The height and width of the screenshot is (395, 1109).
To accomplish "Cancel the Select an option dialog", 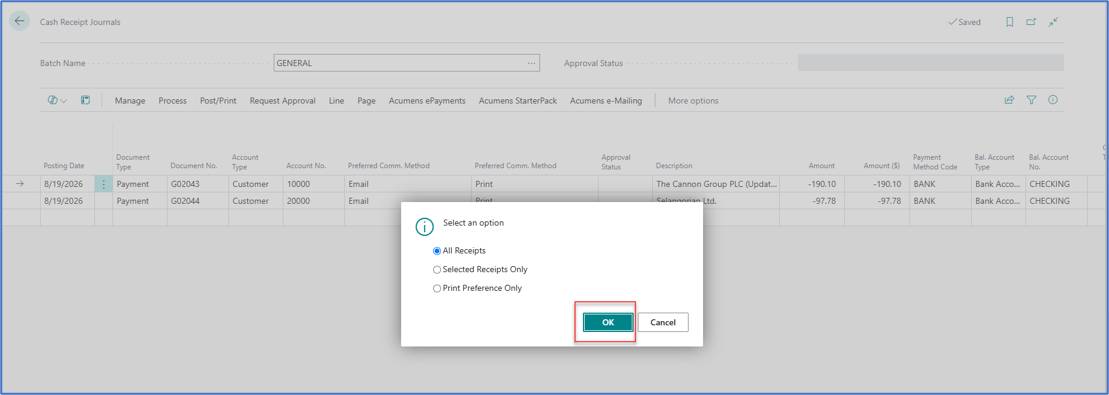I will point(663,322).
